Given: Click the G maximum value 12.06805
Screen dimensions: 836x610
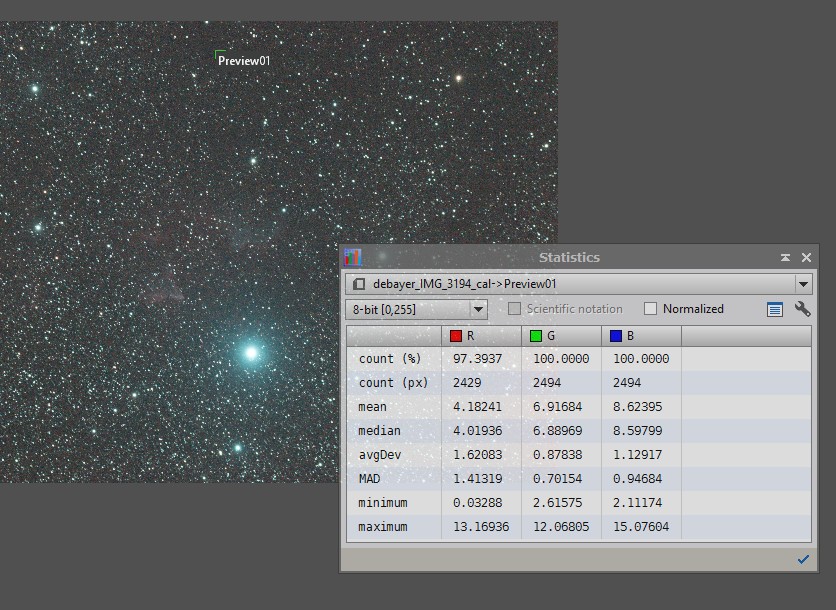Looking at the screenshot, I should click(x=560, y=527).
